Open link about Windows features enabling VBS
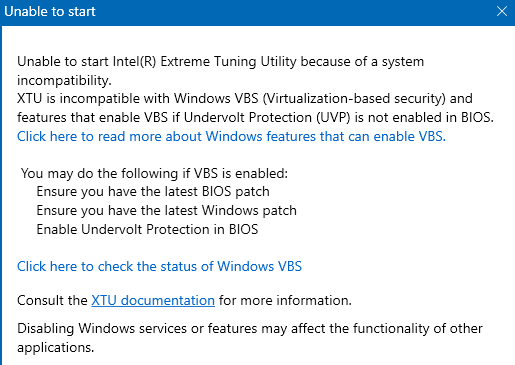The image size is (515, 365). [x=231, y=137]
